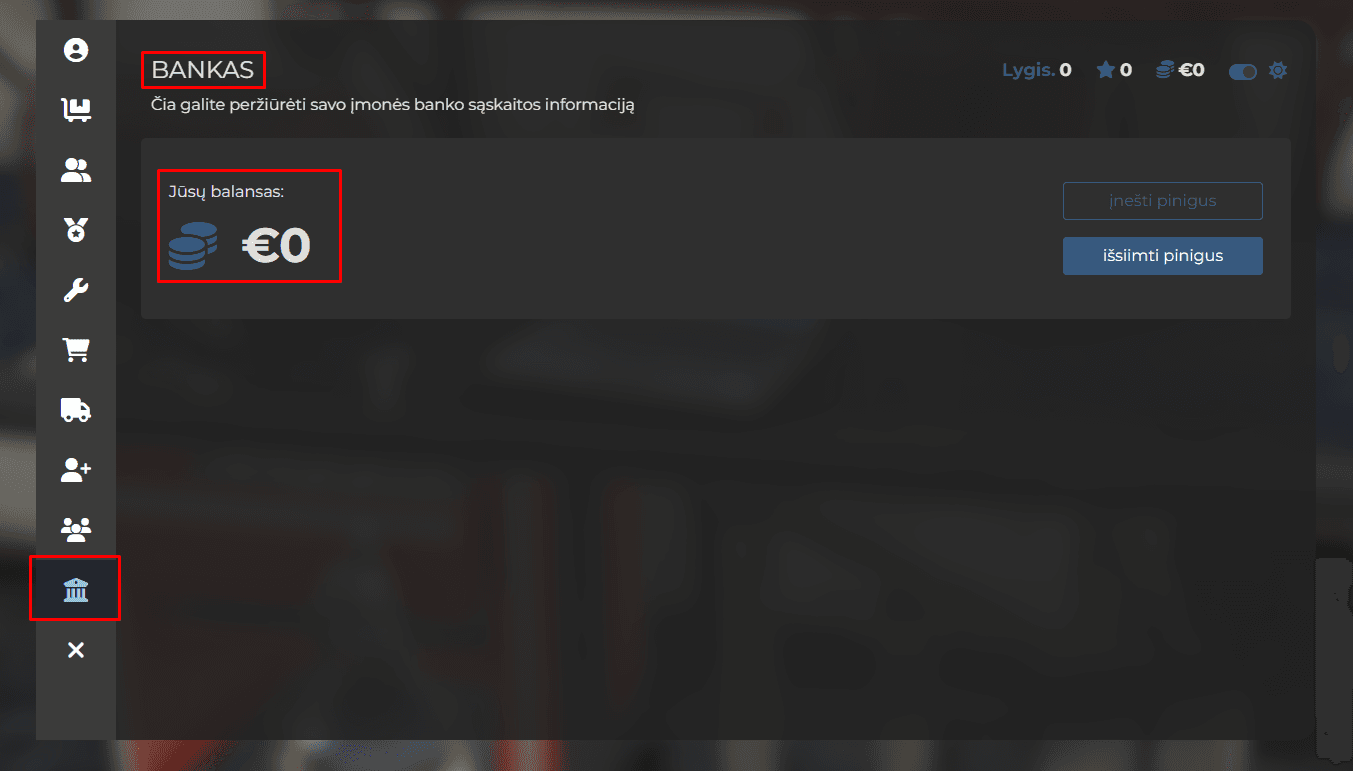Click the star points indicator
Viewport: 1353px width, 771px height.
[x=1114, y=70]
